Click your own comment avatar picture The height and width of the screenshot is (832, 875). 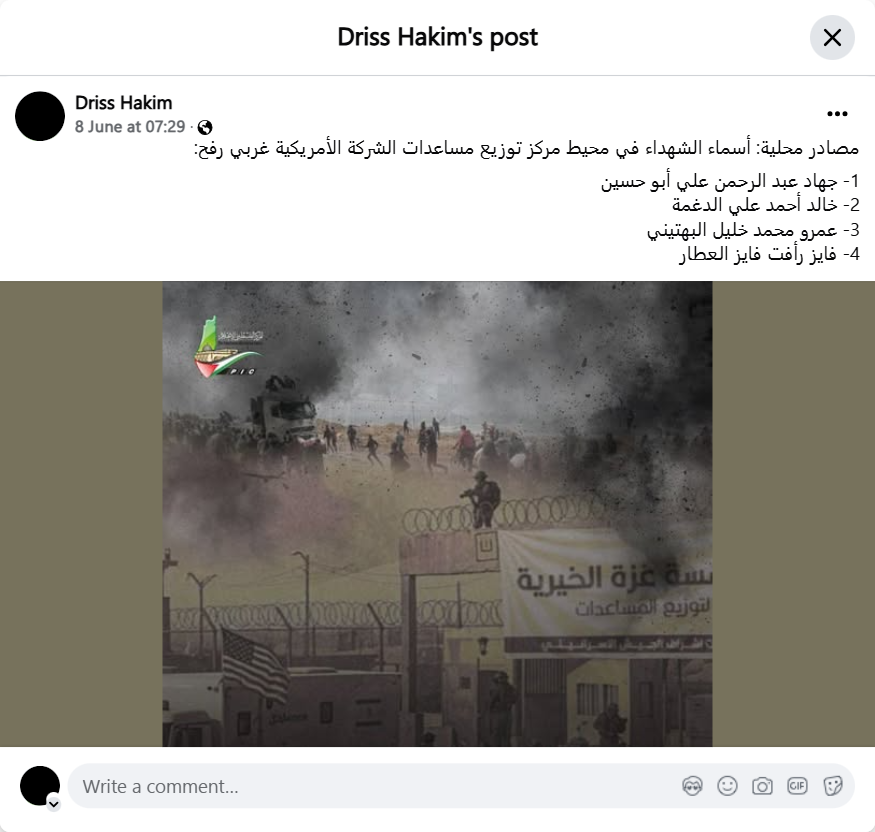tap(40, 786)
